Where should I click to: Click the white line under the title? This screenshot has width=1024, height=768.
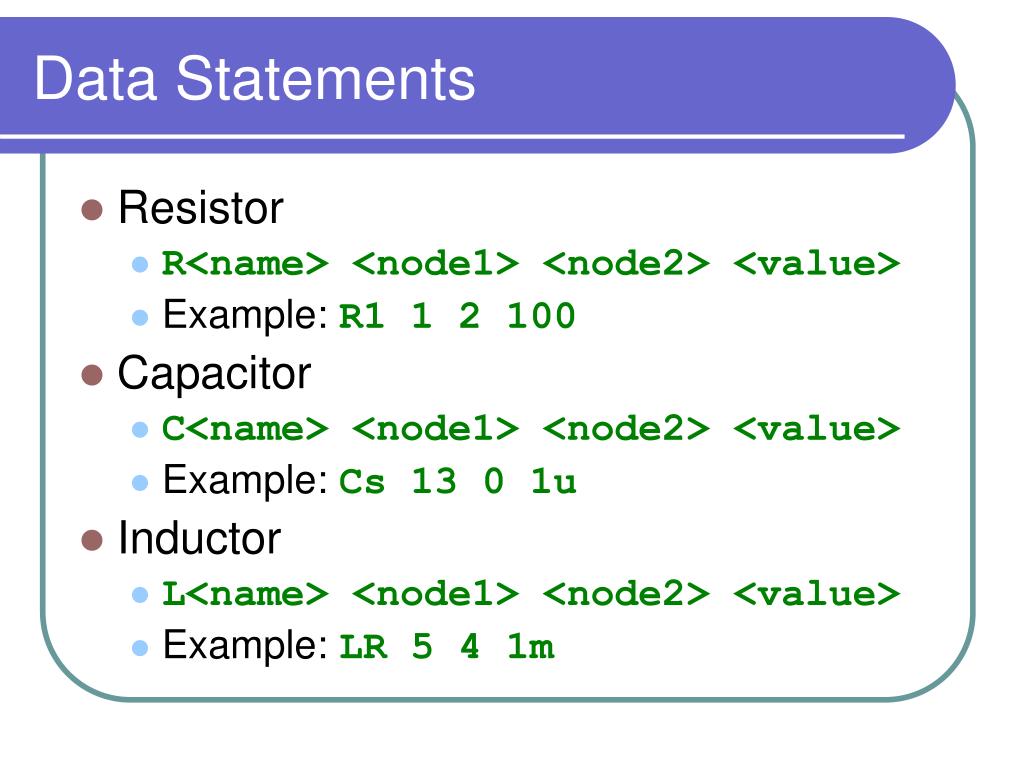click(452, 136)
